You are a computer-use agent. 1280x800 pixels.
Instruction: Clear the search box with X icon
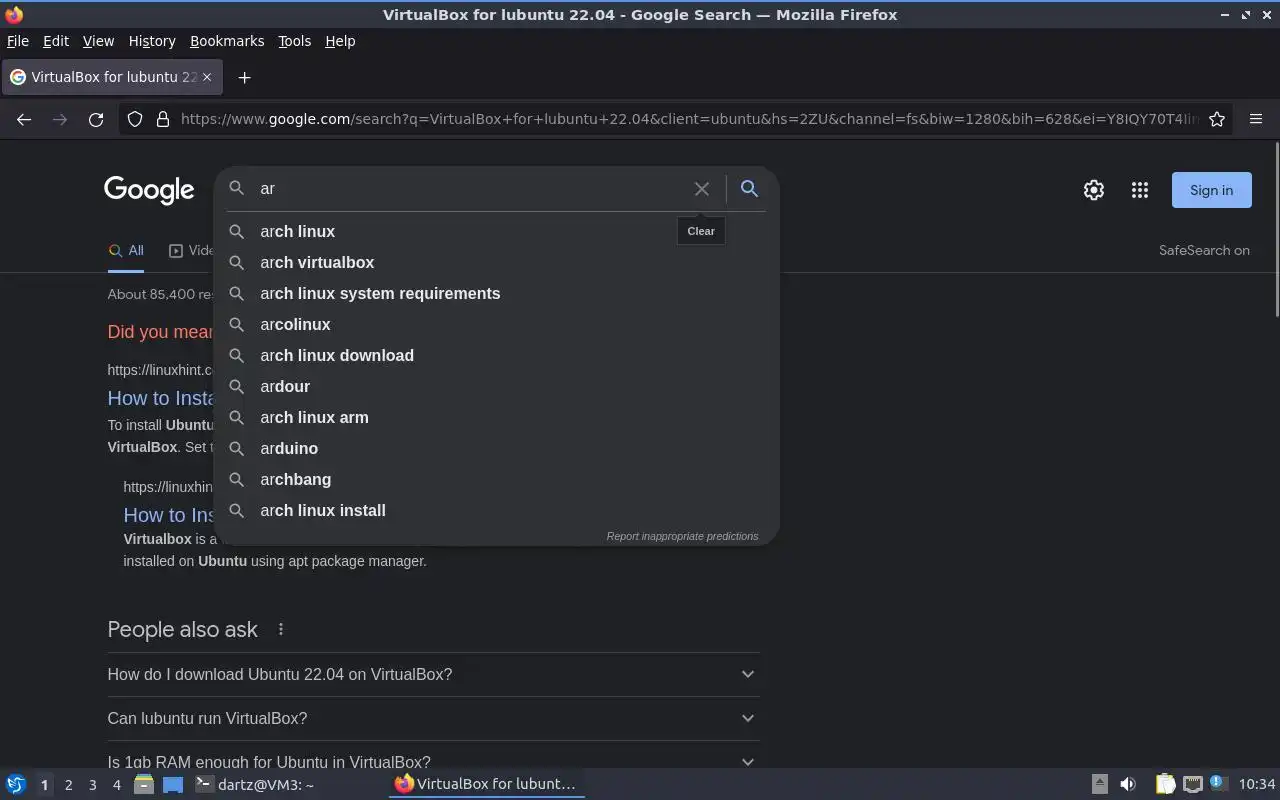tap(702, 189)
